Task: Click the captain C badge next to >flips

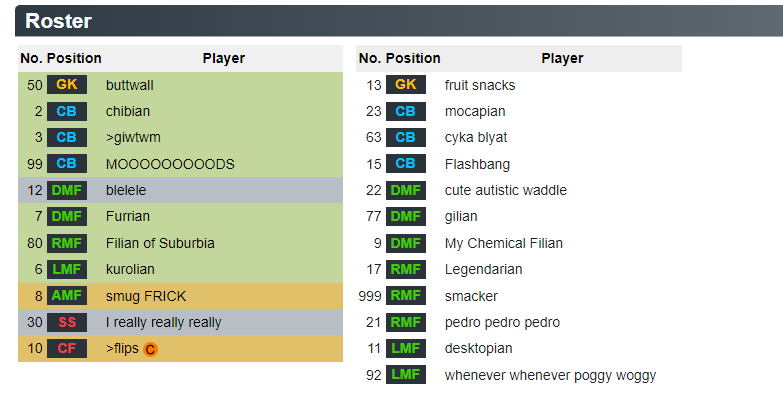Action: click(x=150, y=349)
